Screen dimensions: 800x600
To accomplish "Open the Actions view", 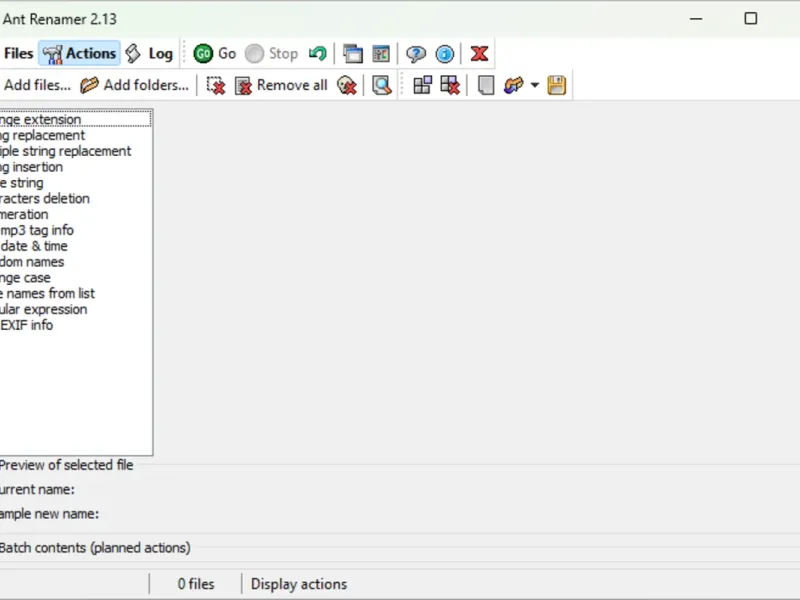I will pyautogui.click(x=80, y=53).
